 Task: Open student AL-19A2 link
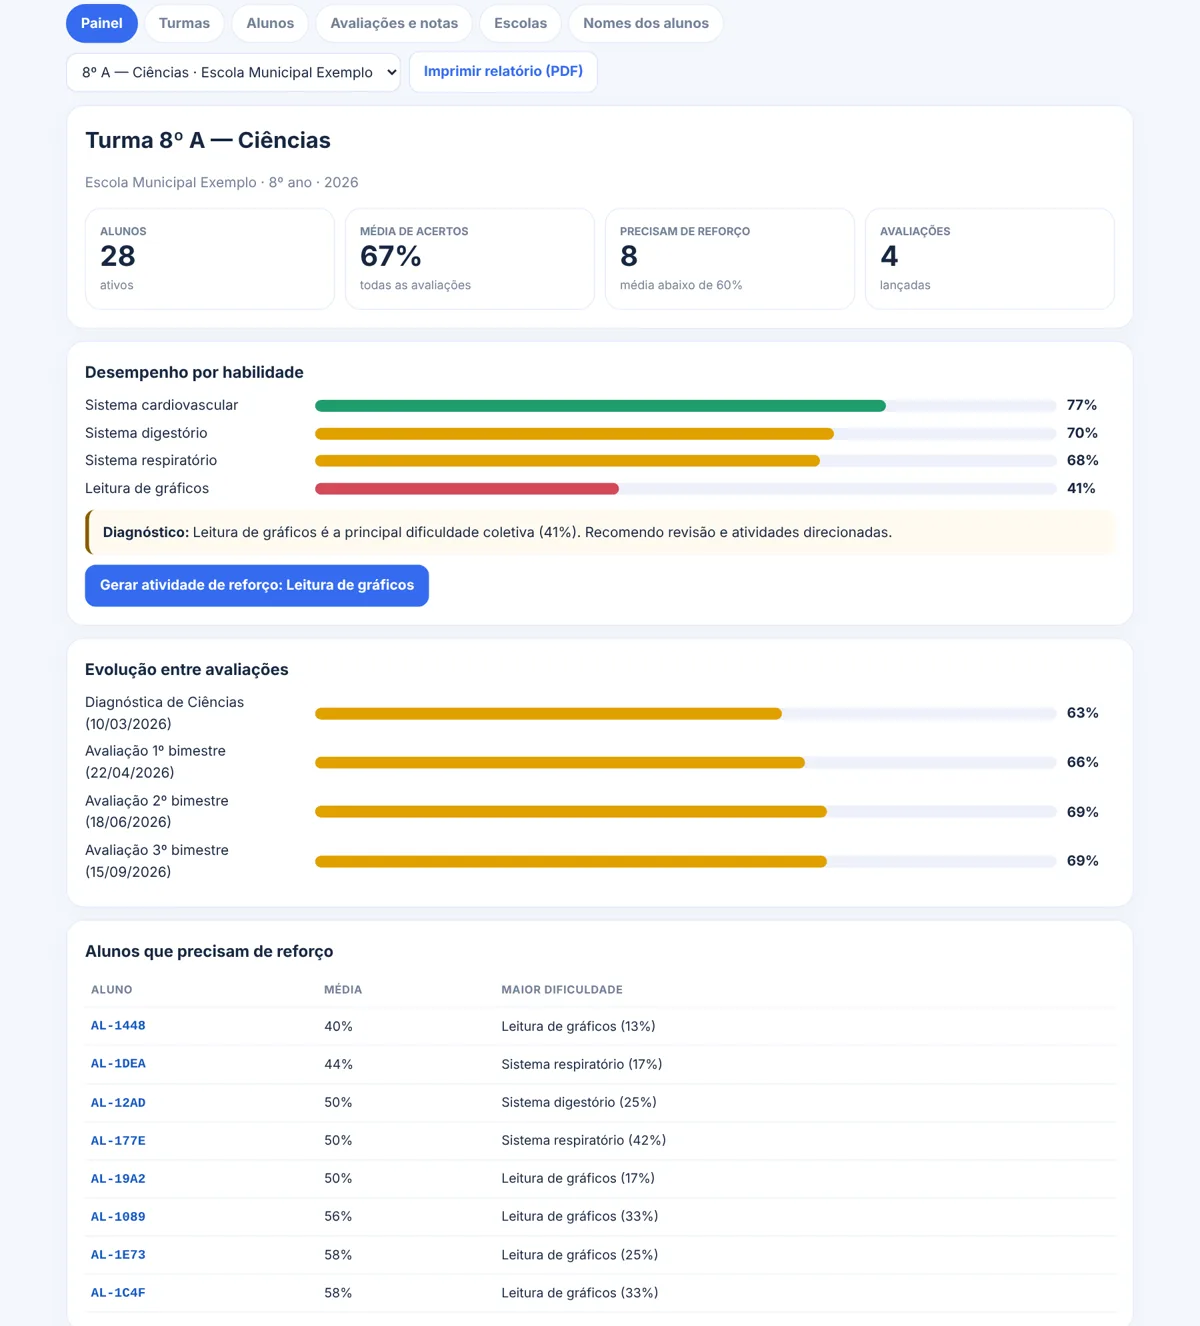(x=118, y=1178)
